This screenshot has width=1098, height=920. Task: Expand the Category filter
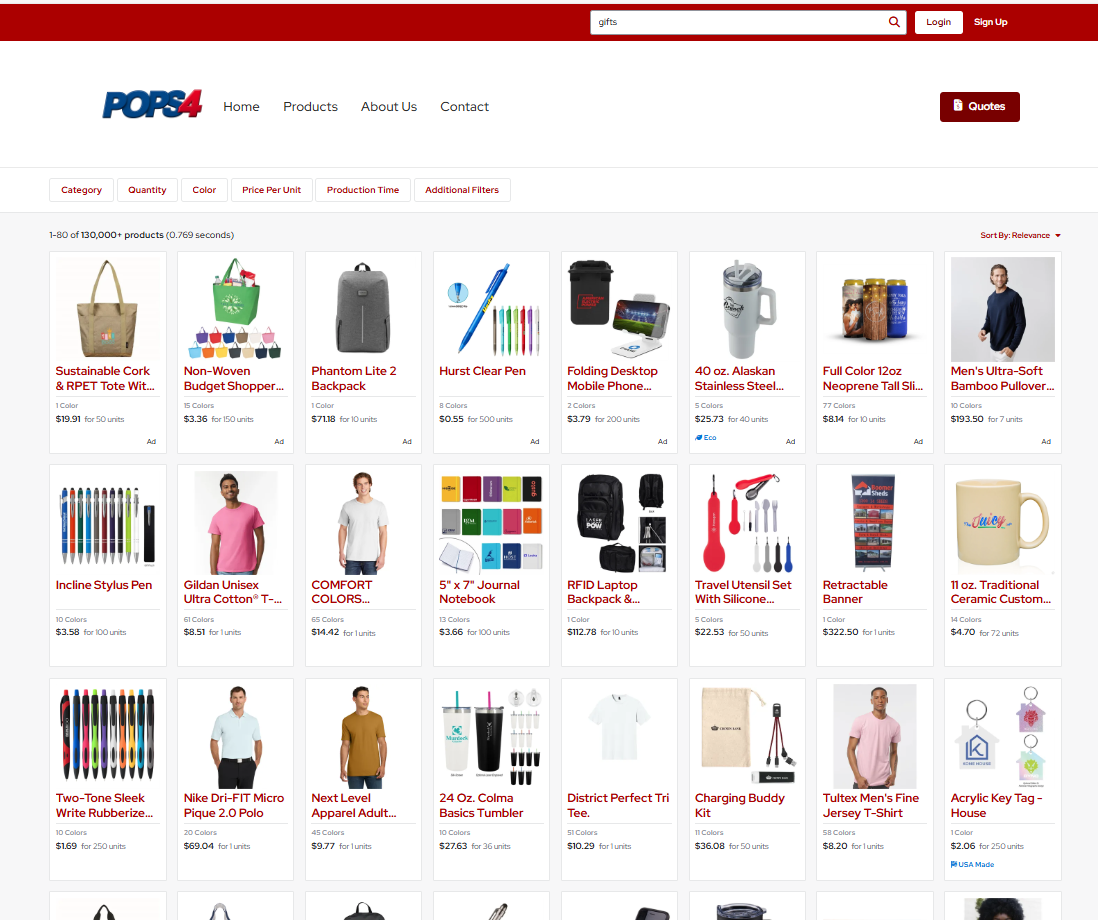[81, 190]
